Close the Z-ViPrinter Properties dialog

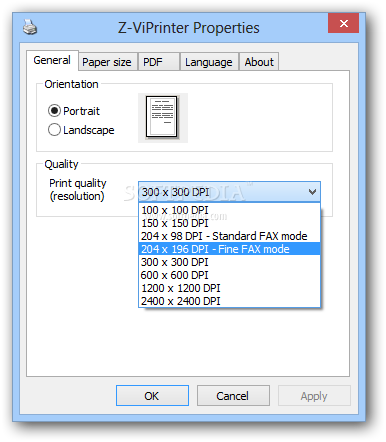click(x=343, y=23)
